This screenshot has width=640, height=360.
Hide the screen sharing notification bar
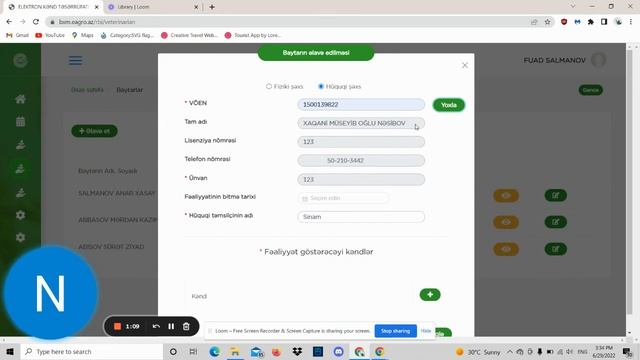point(426,331)
